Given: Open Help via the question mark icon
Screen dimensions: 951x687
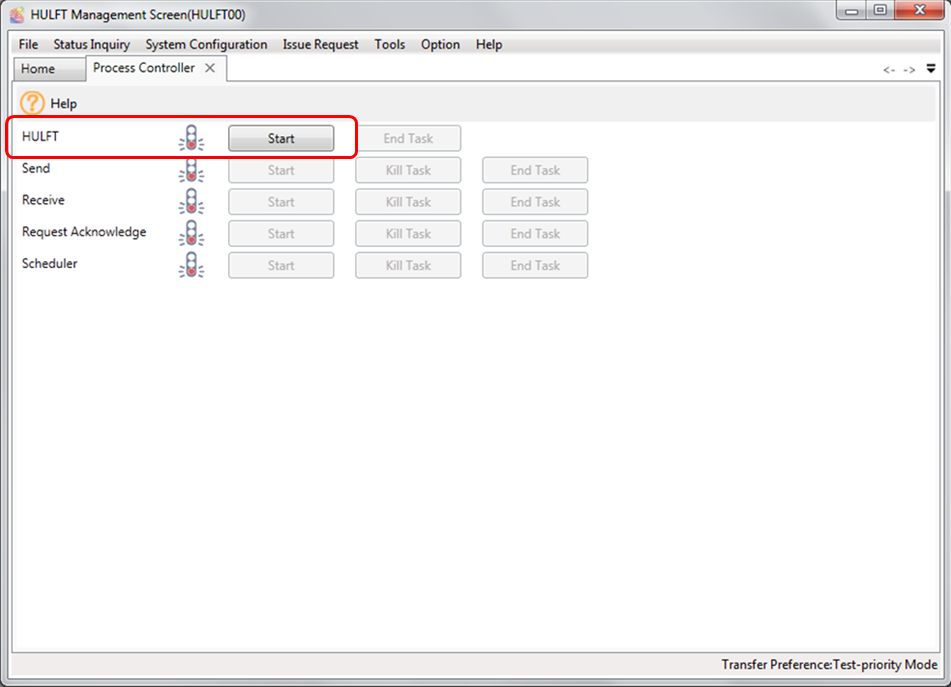Looking at the screenshot, I should (33, 103).
